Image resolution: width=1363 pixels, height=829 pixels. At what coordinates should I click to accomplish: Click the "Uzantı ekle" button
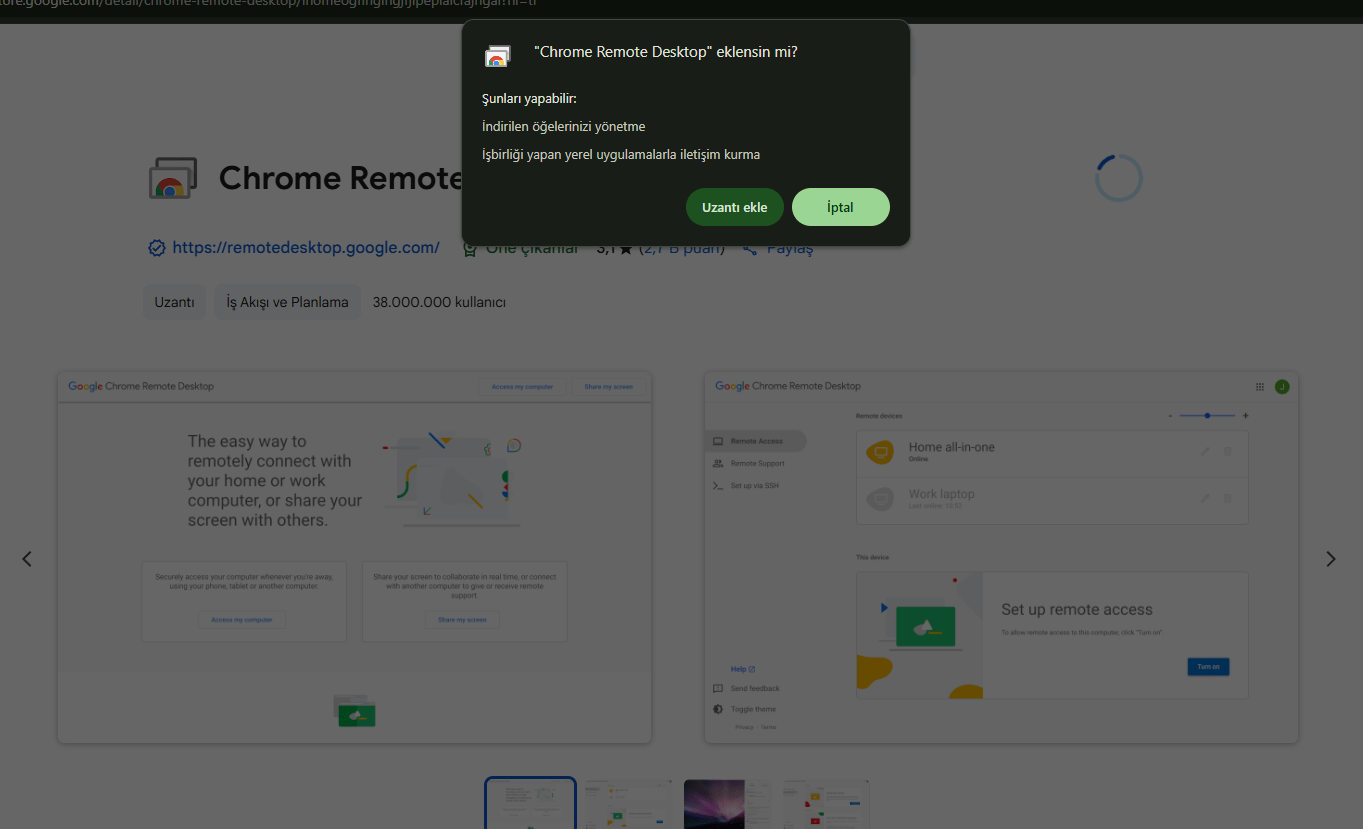pyautogui.click(x=735, y=207)
